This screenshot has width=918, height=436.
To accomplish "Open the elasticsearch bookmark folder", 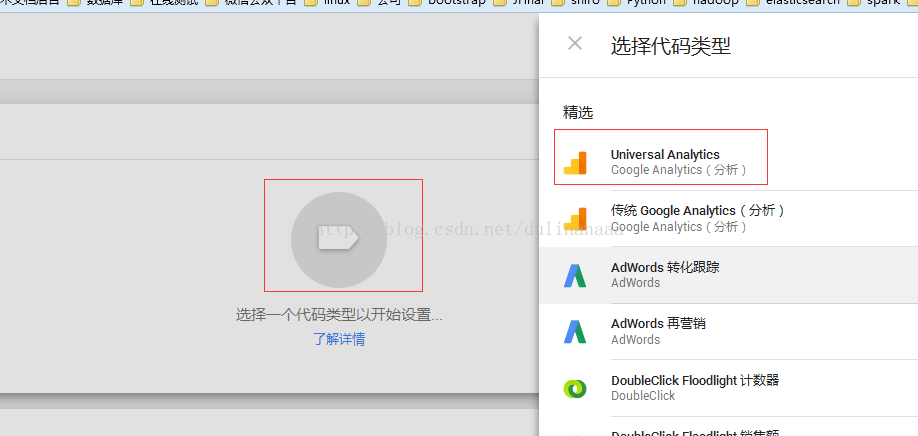I will click(x=794, y=2).
